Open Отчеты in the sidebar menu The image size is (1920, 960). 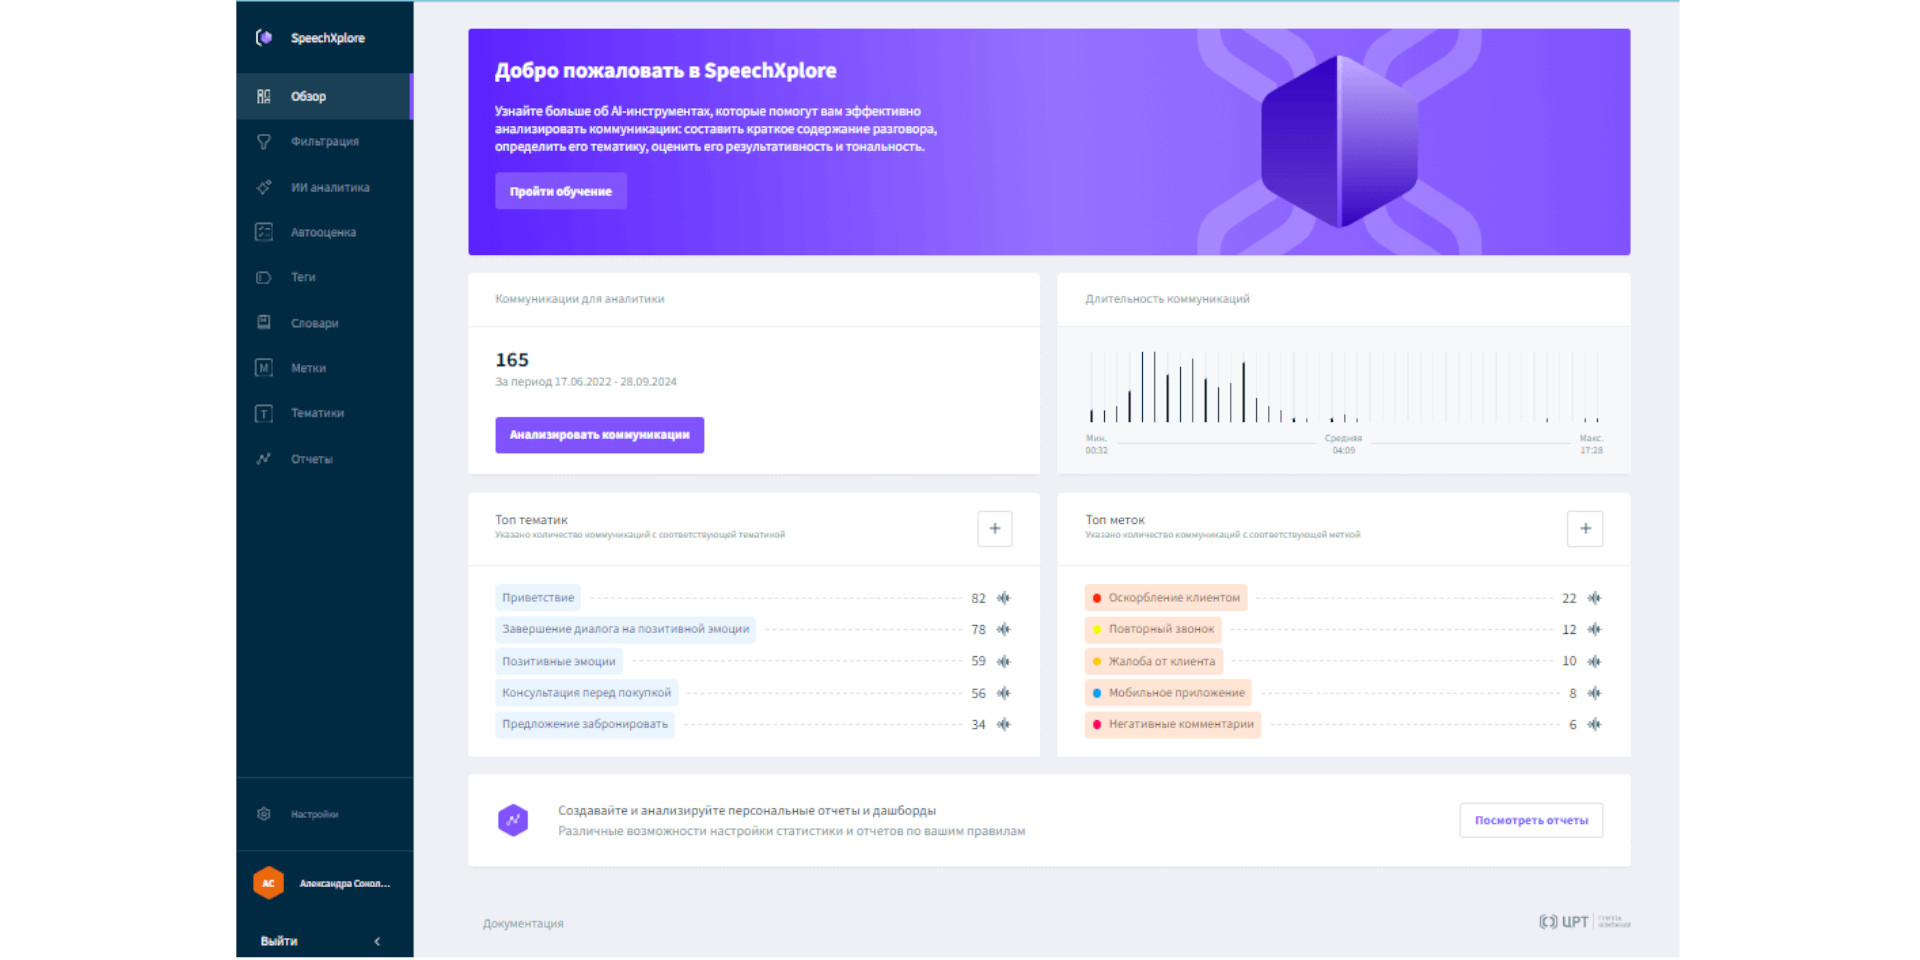(x=311, y=459)
